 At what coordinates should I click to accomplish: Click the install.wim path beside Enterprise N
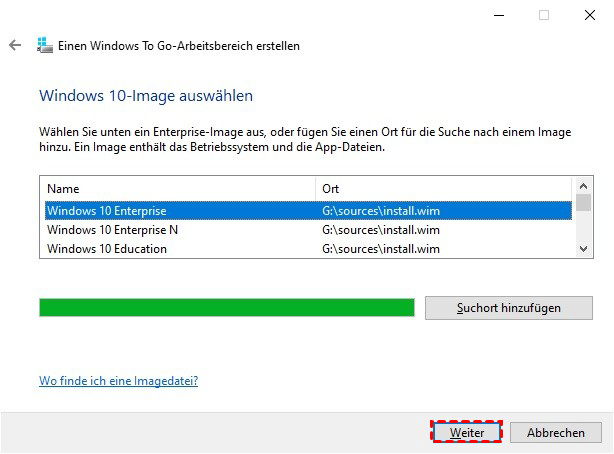pyautogui.click(x=381, y=230)
